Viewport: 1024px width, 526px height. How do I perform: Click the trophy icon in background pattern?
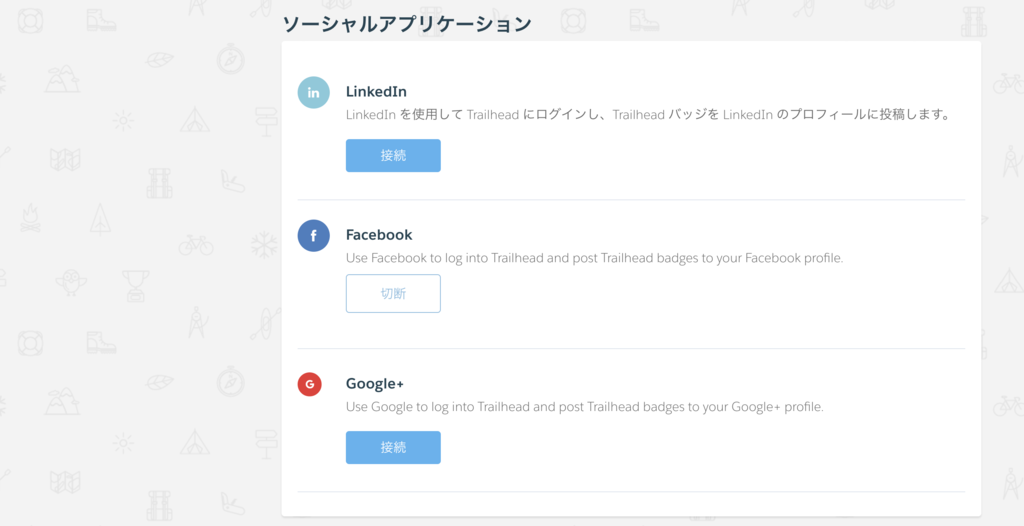point(136,286)
